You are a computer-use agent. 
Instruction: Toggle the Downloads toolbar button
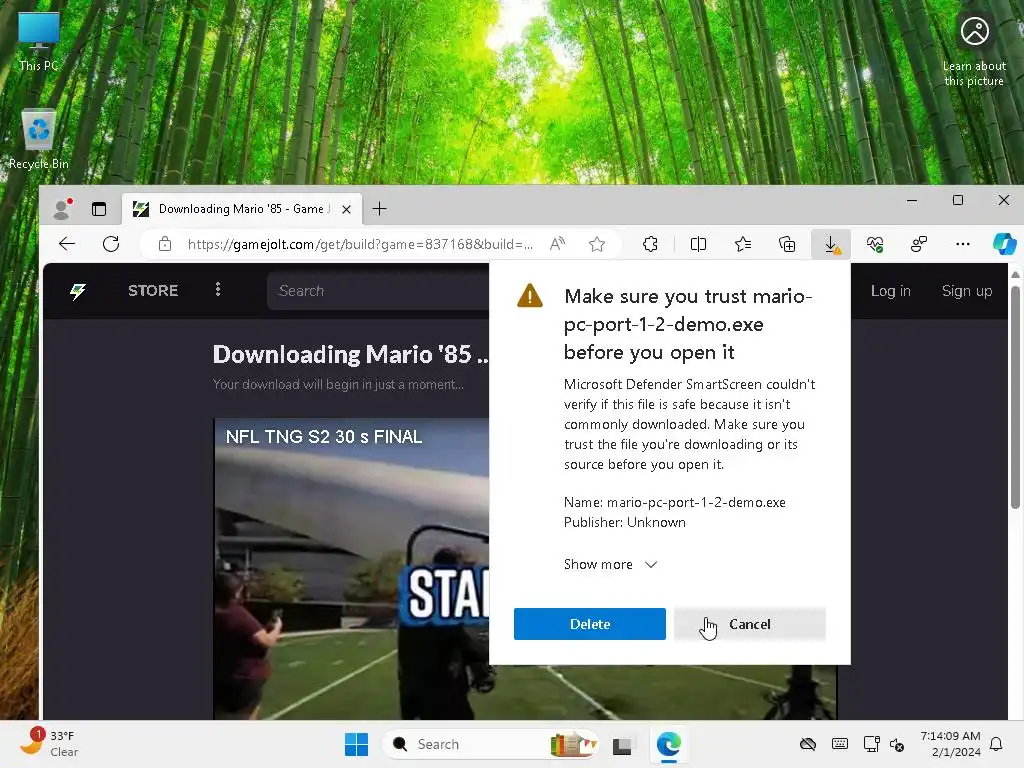point(831,244)
